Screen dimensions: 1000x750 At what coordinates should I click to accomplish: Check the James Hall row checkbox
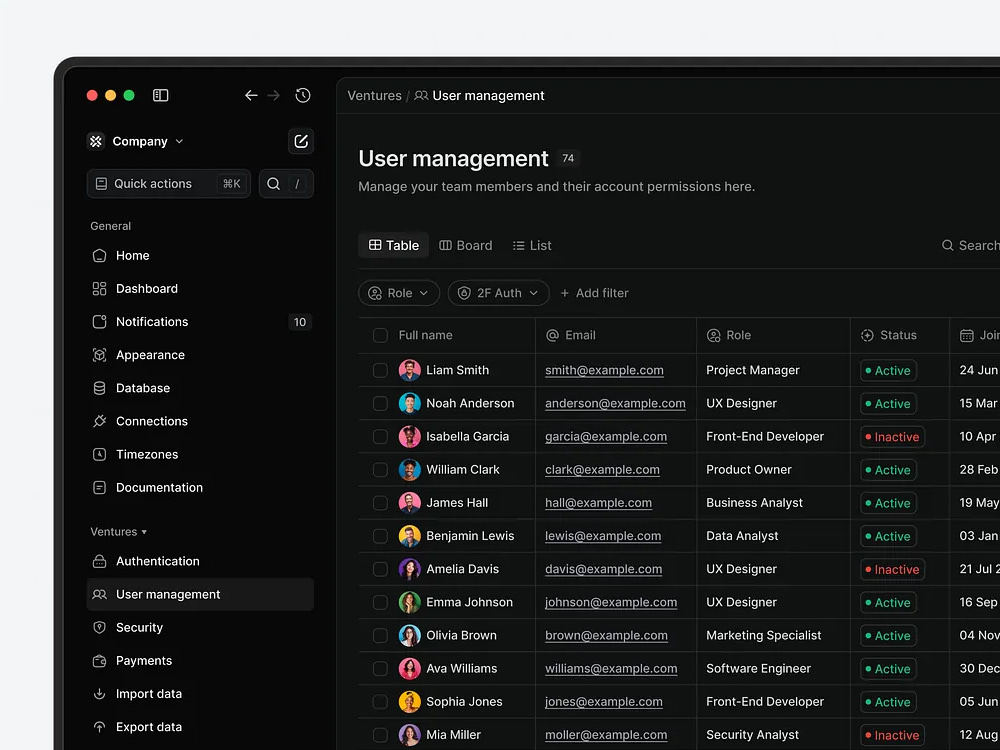coord(380,503)
